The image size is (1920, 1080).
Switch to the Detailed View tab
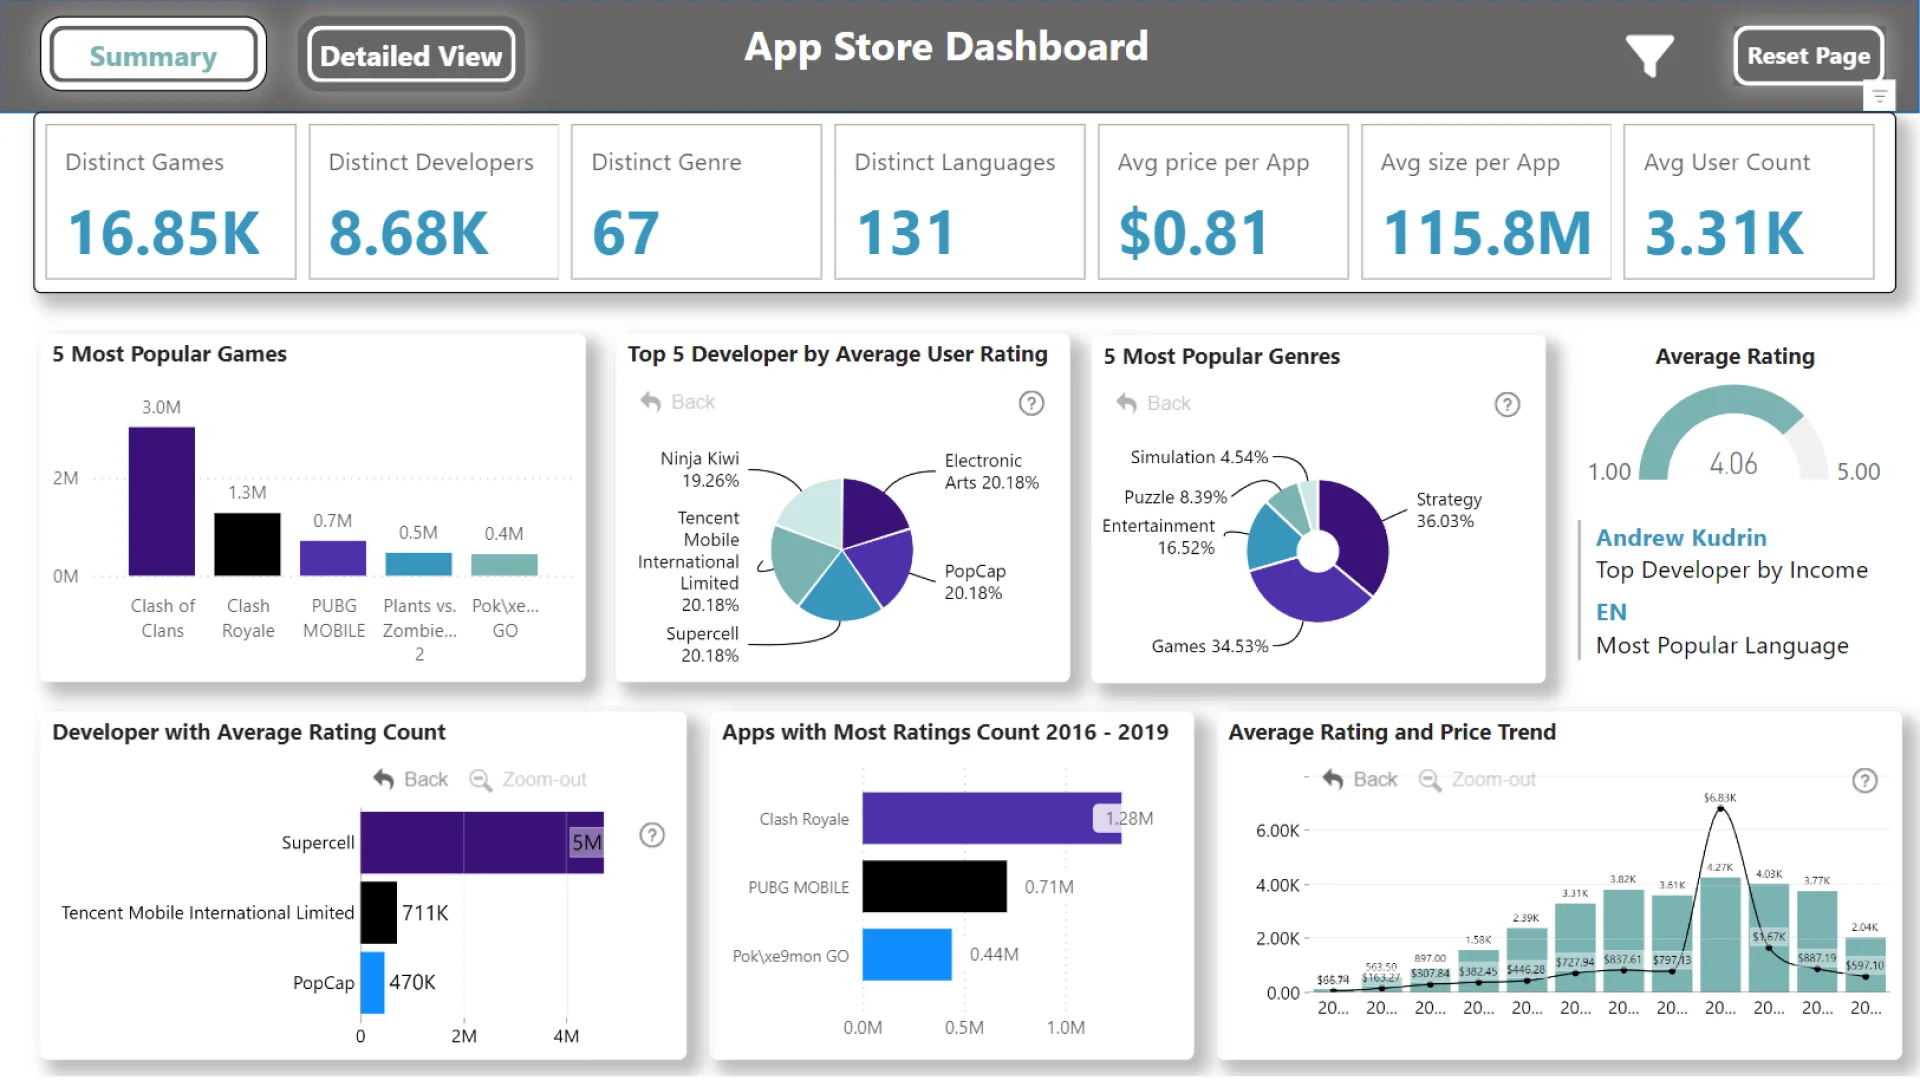click(411, 55)
